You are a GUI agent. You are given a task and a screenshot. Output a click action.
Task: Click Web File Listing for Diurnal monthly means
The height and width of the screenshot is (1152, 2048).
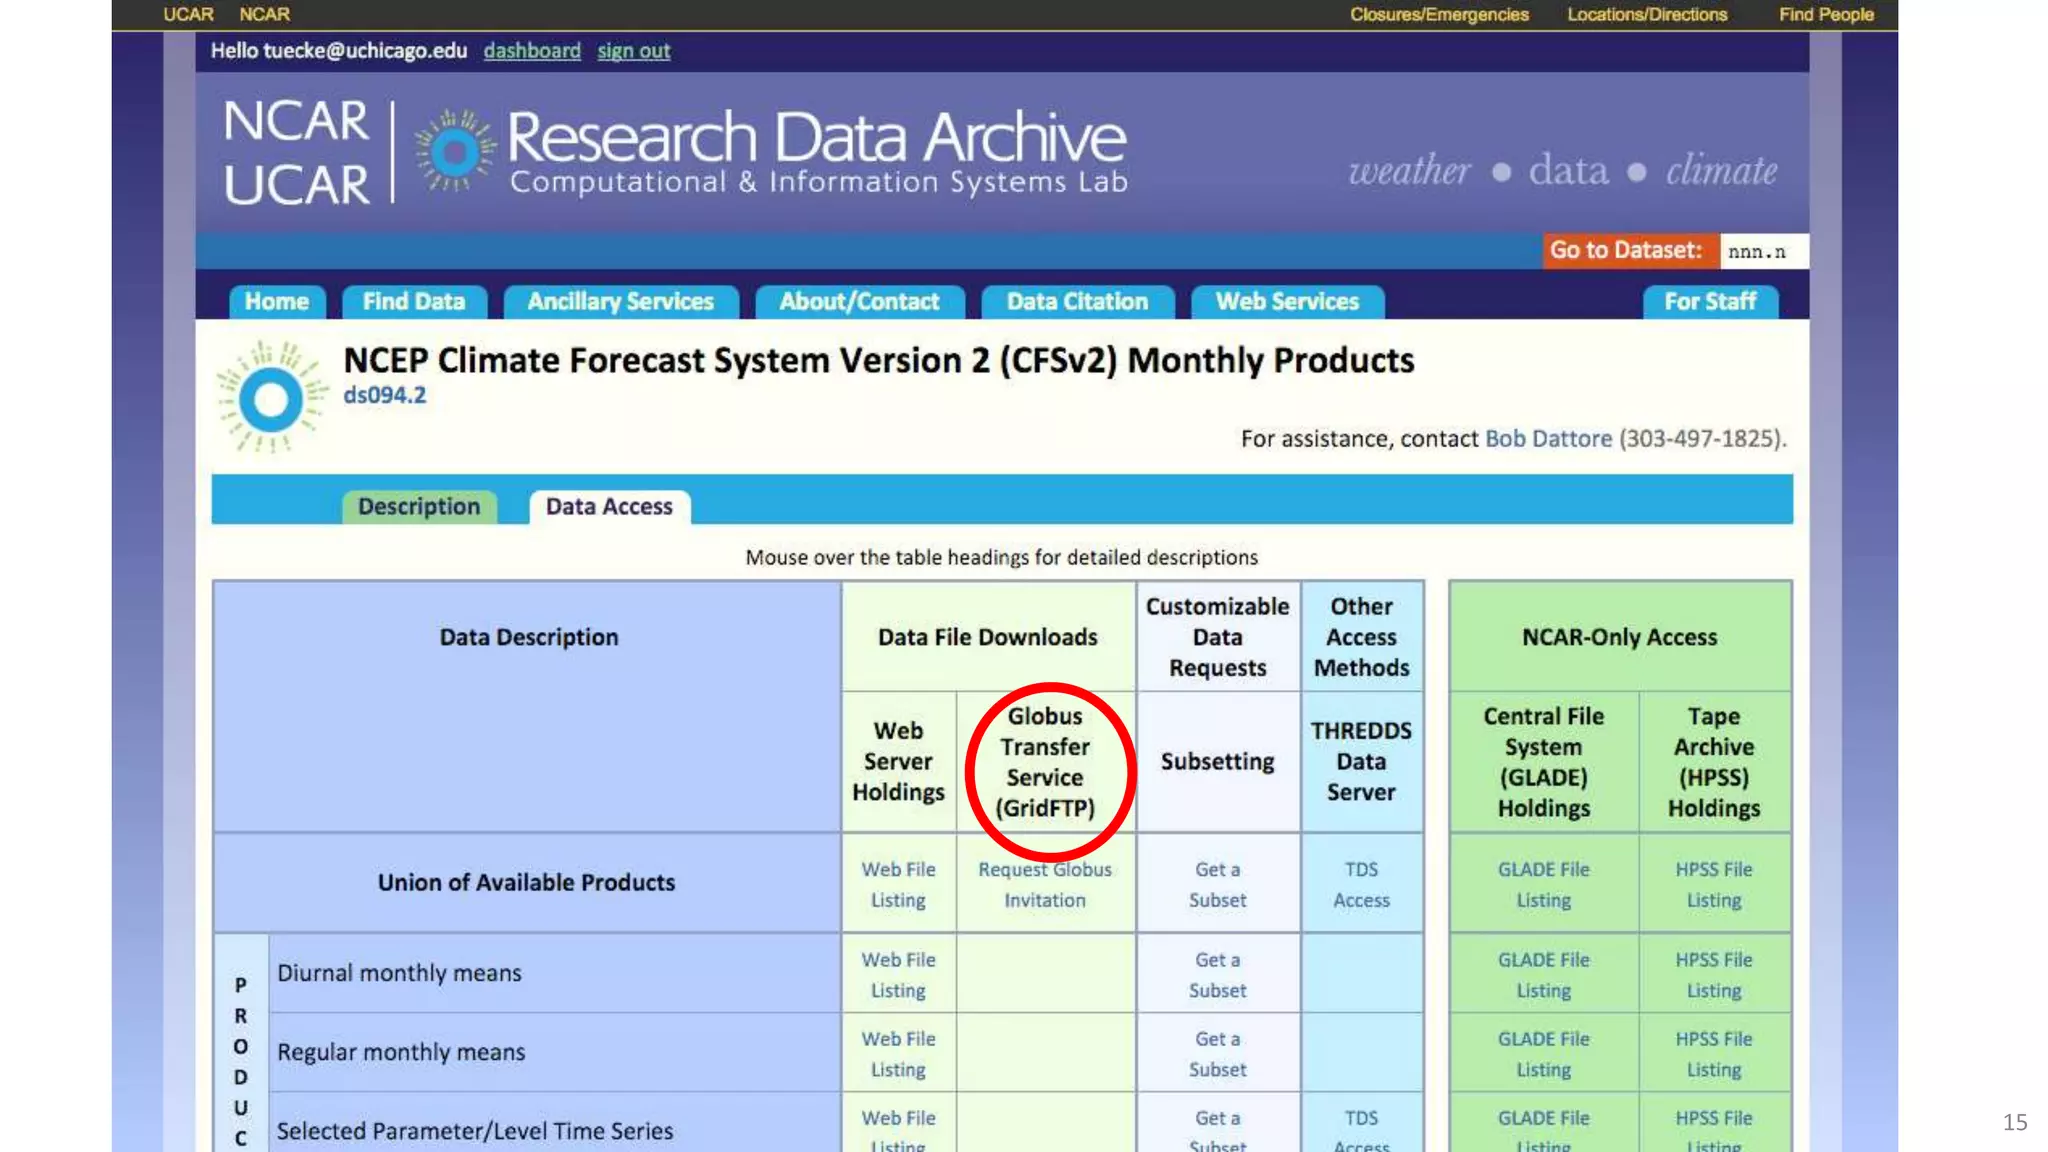(898, 974)
